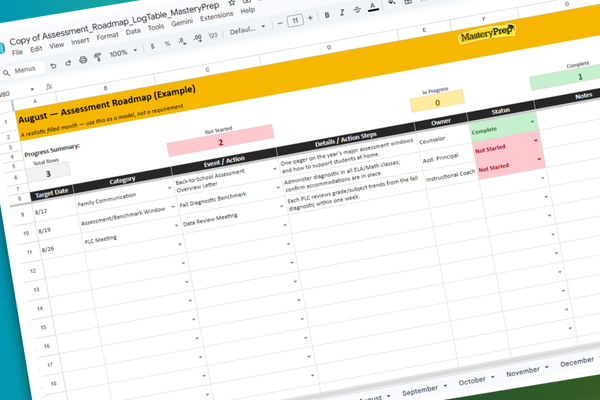600x400 pixels.
Task: Toggle Italic formatting
Action: coord(342,13)
